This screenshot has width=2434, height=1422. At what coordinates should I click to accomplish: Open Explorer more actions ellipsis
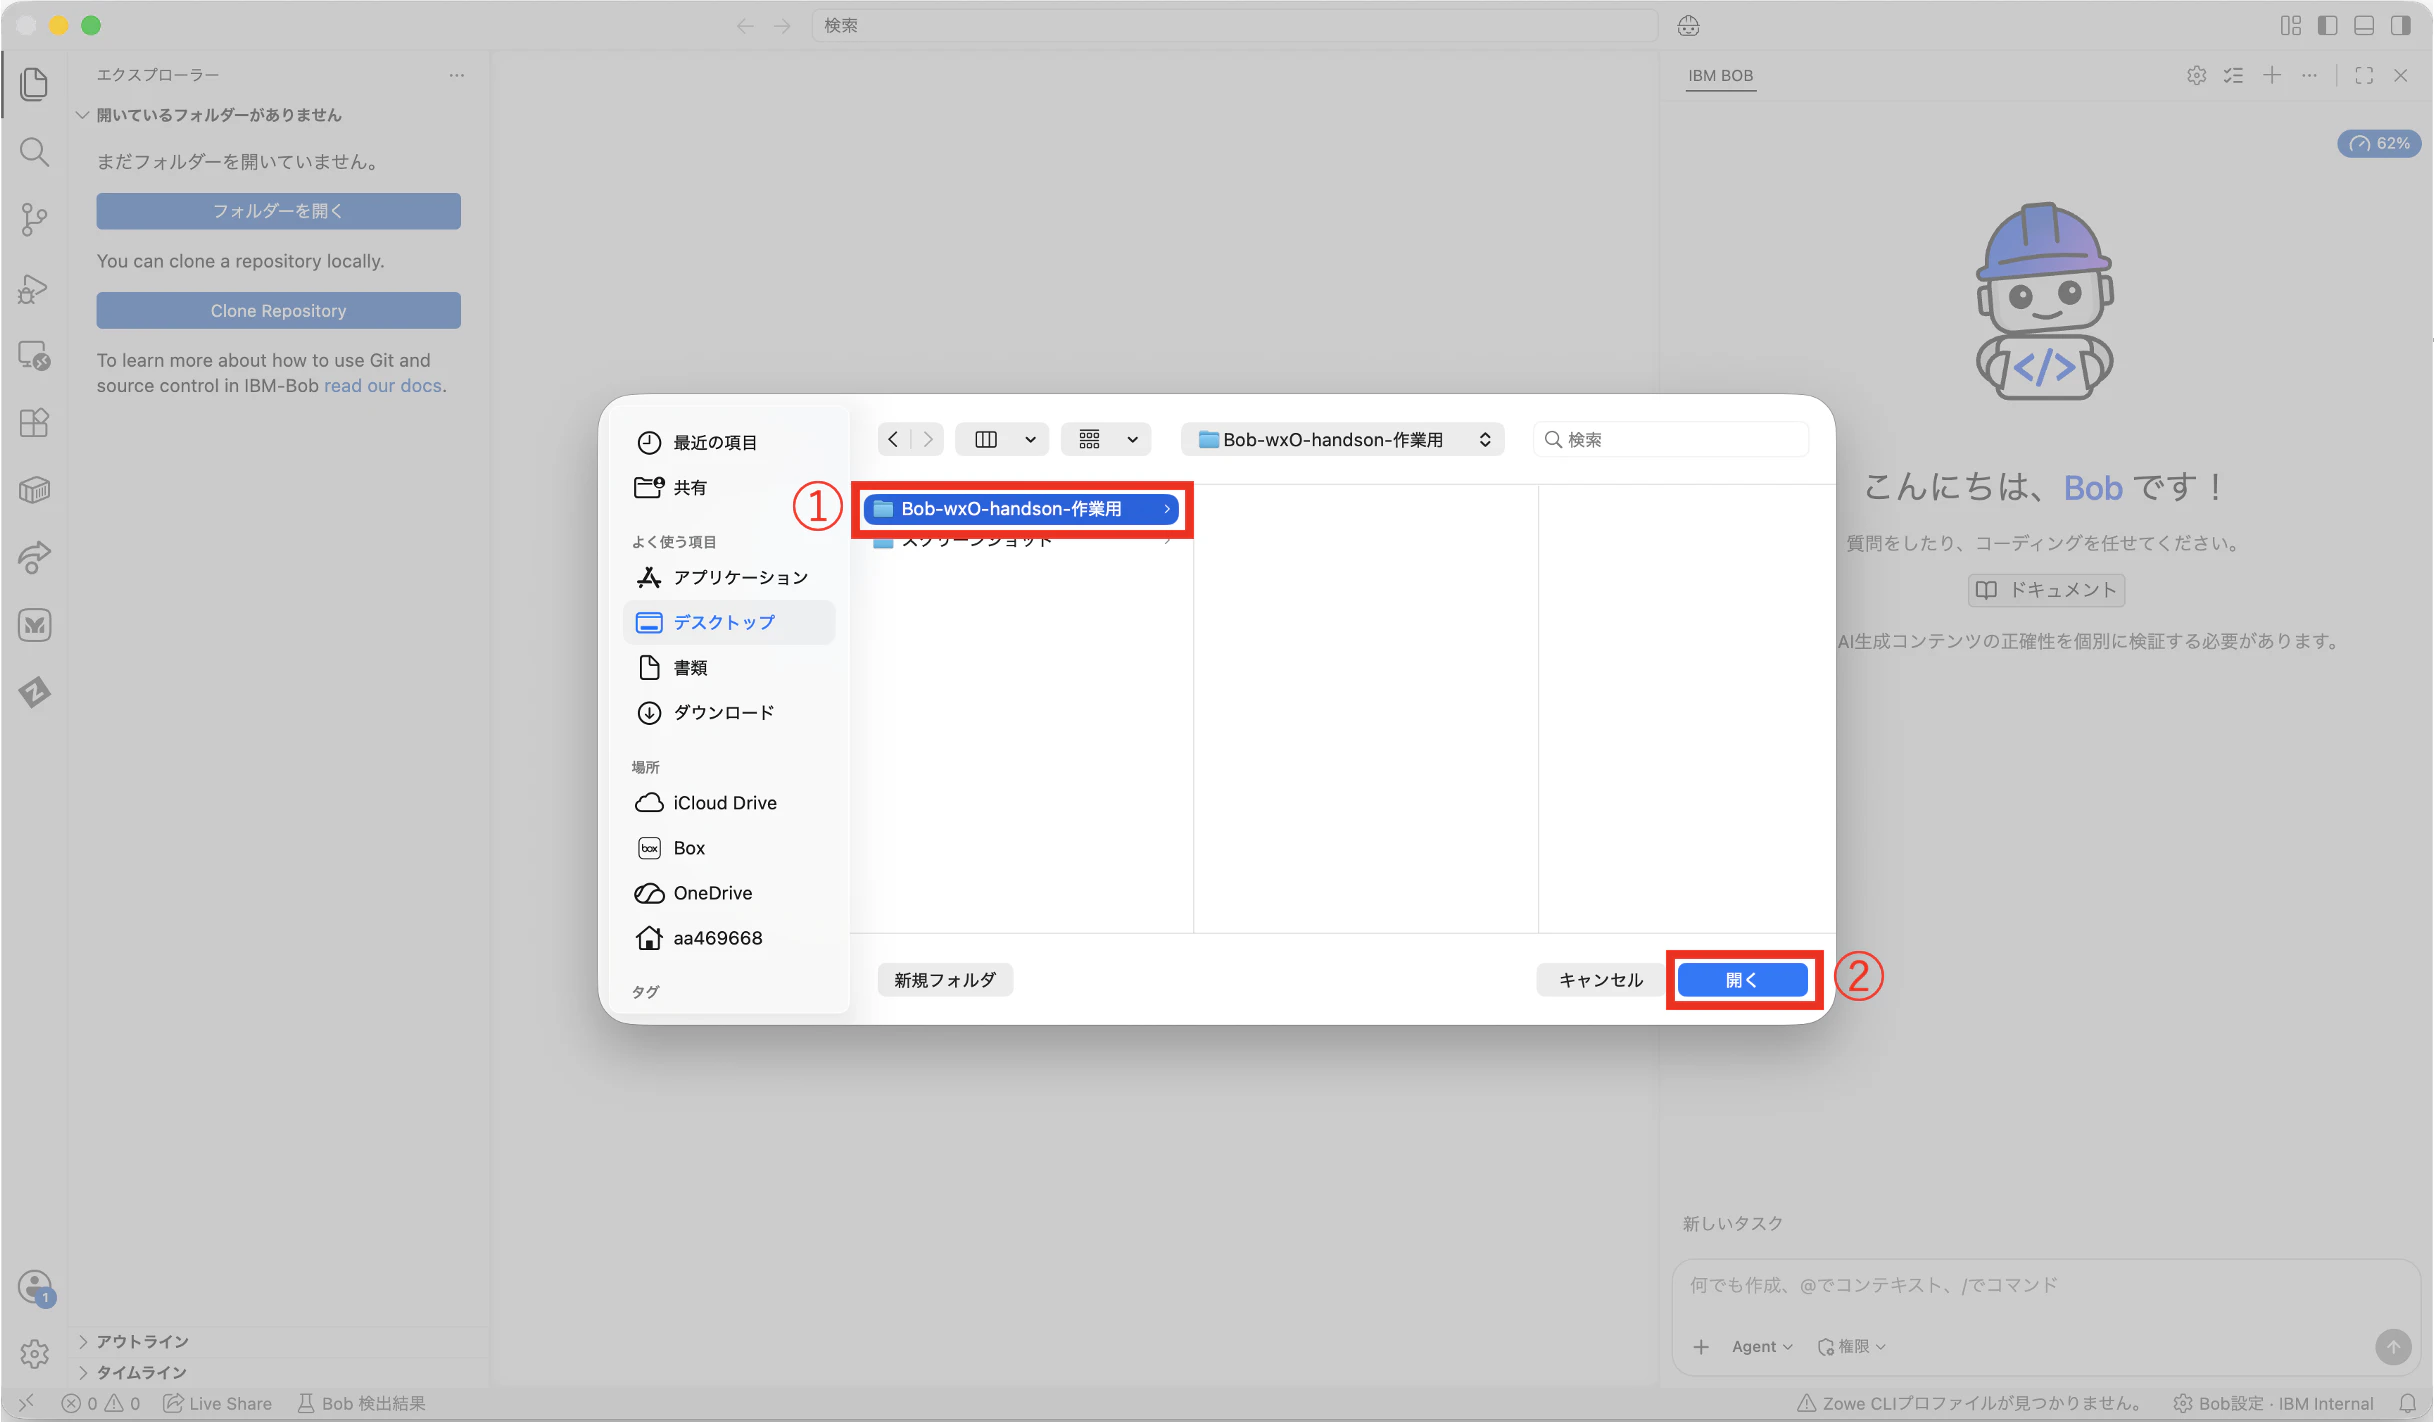[x=457, y=75]
